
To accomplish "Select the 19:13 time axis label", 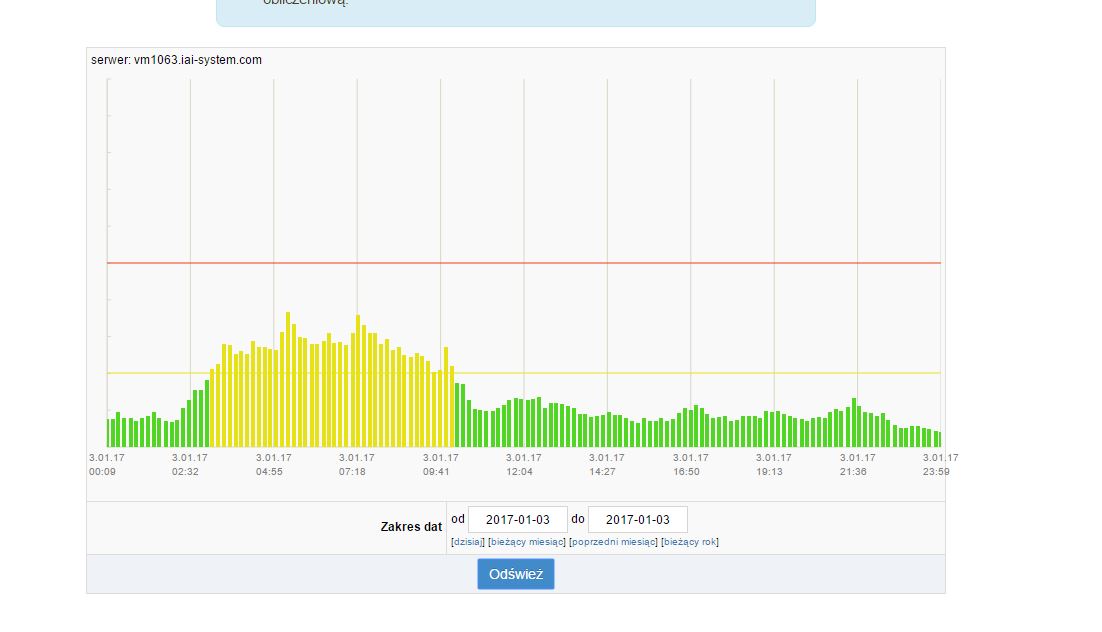I will (770, 472).
